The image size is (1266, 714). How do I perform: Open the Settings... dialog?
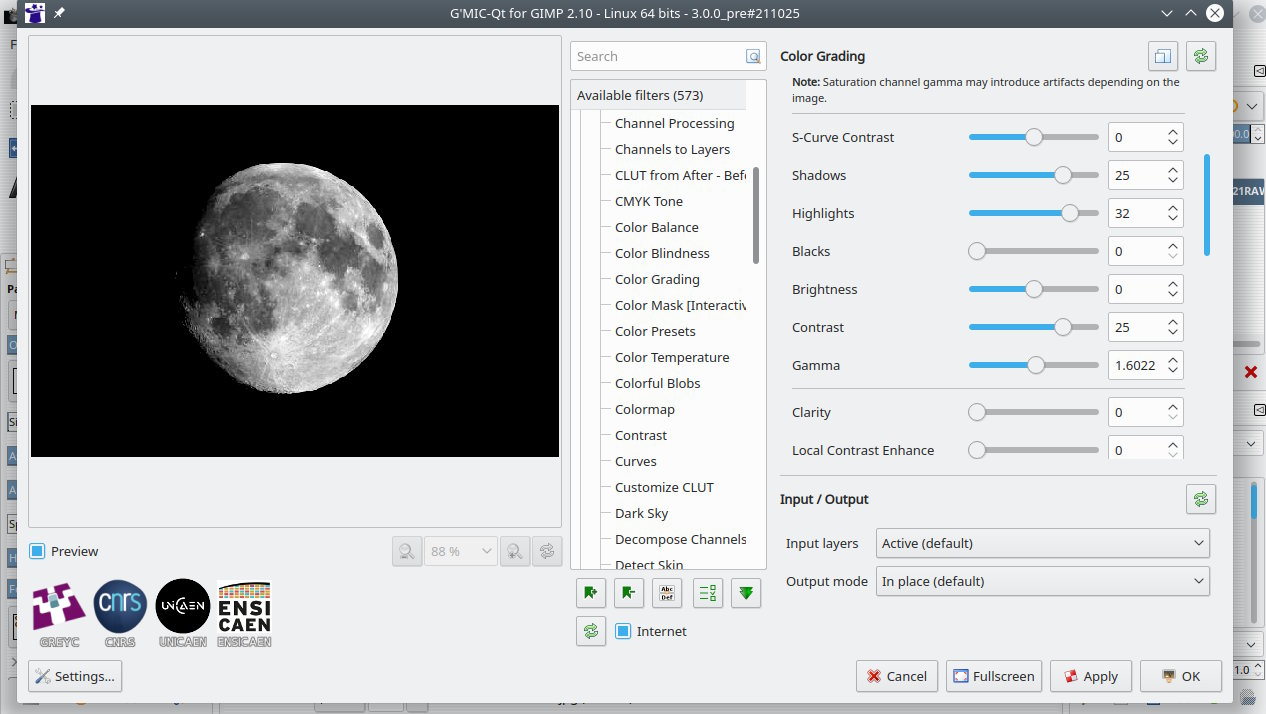75,676
